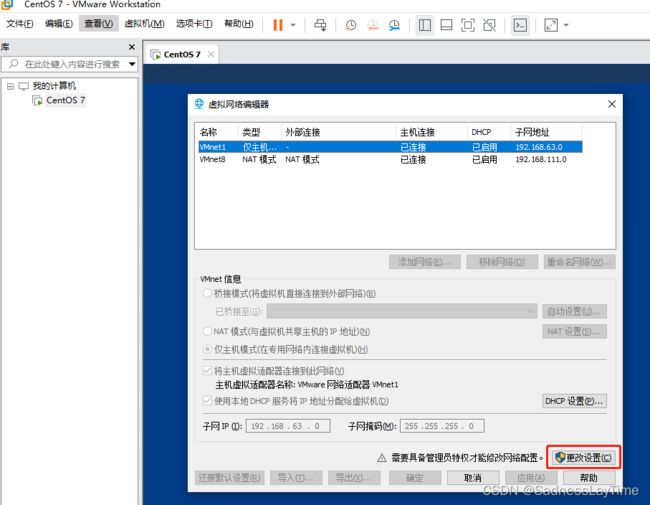Open the 已桥接至 dropdown
This screenshot has height=505, width=650.
[402, 311]
